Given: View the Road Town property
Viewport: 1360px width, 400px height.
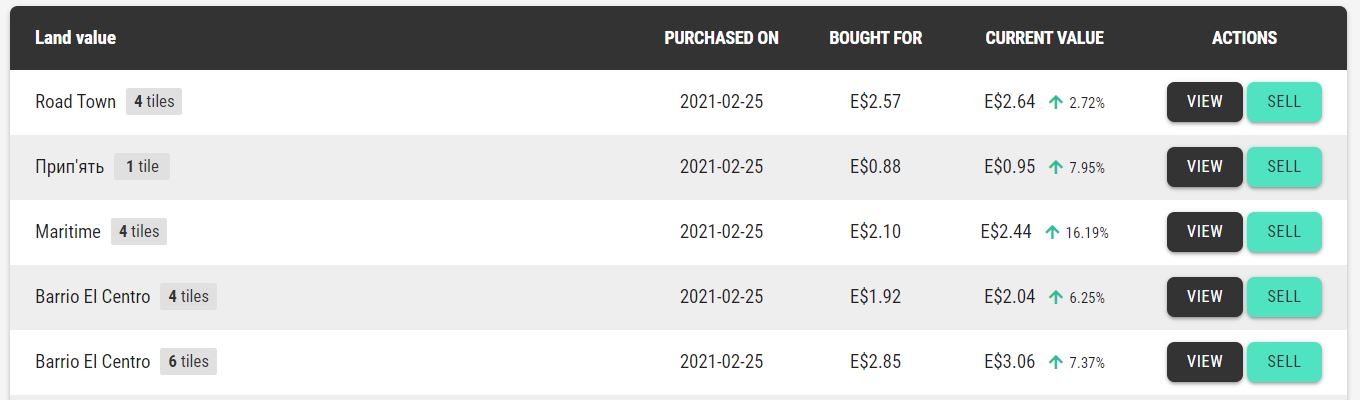Looking at the screenshot, I should [1204, 102].
